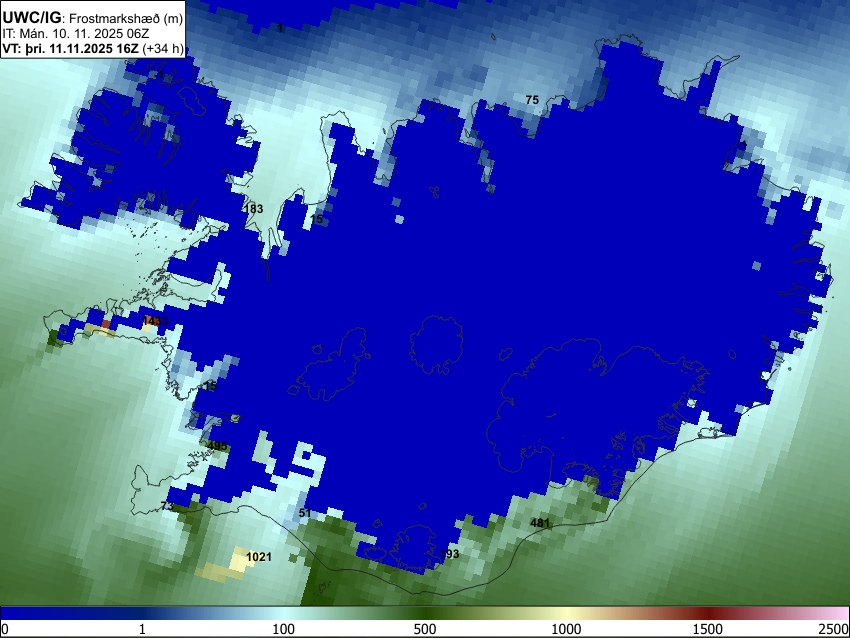Select the 1500 tick on the color scale
Image resolution: width=850 pixels, height=638 pixels.
(708, 629)
